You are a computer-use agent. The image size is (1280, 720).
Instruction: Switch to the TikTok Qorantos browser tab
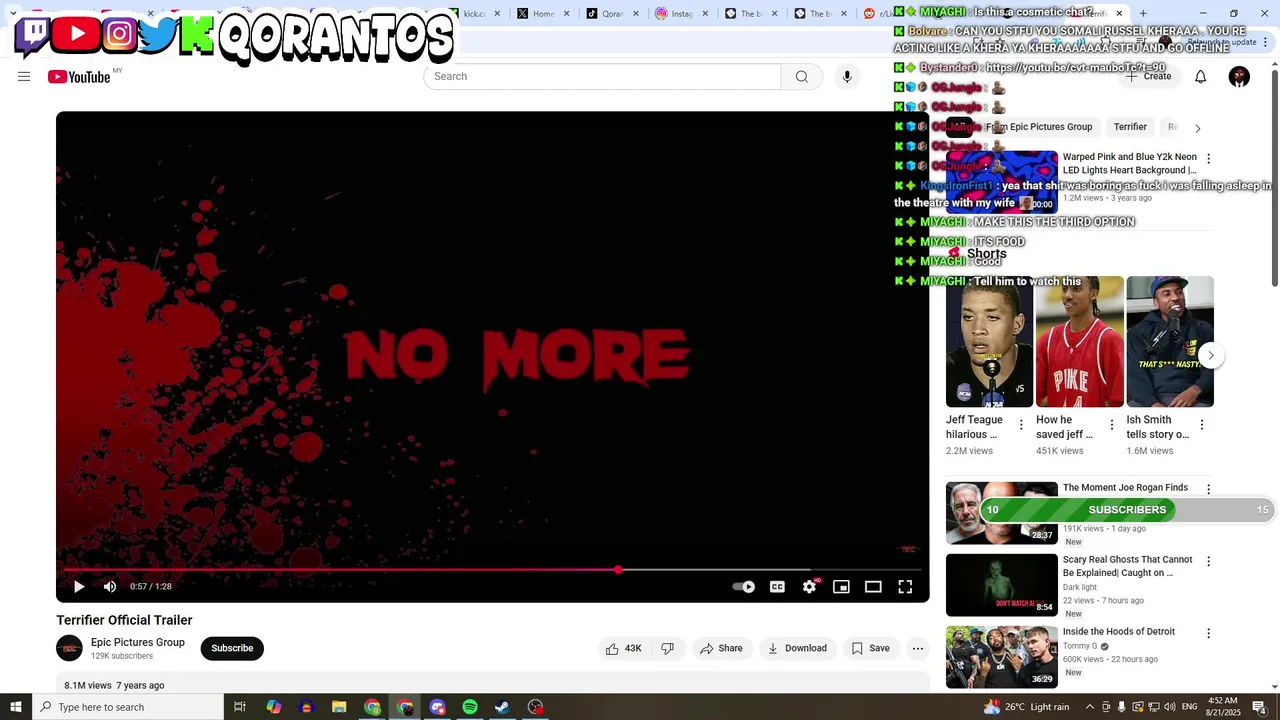click(x=612, y=14)
